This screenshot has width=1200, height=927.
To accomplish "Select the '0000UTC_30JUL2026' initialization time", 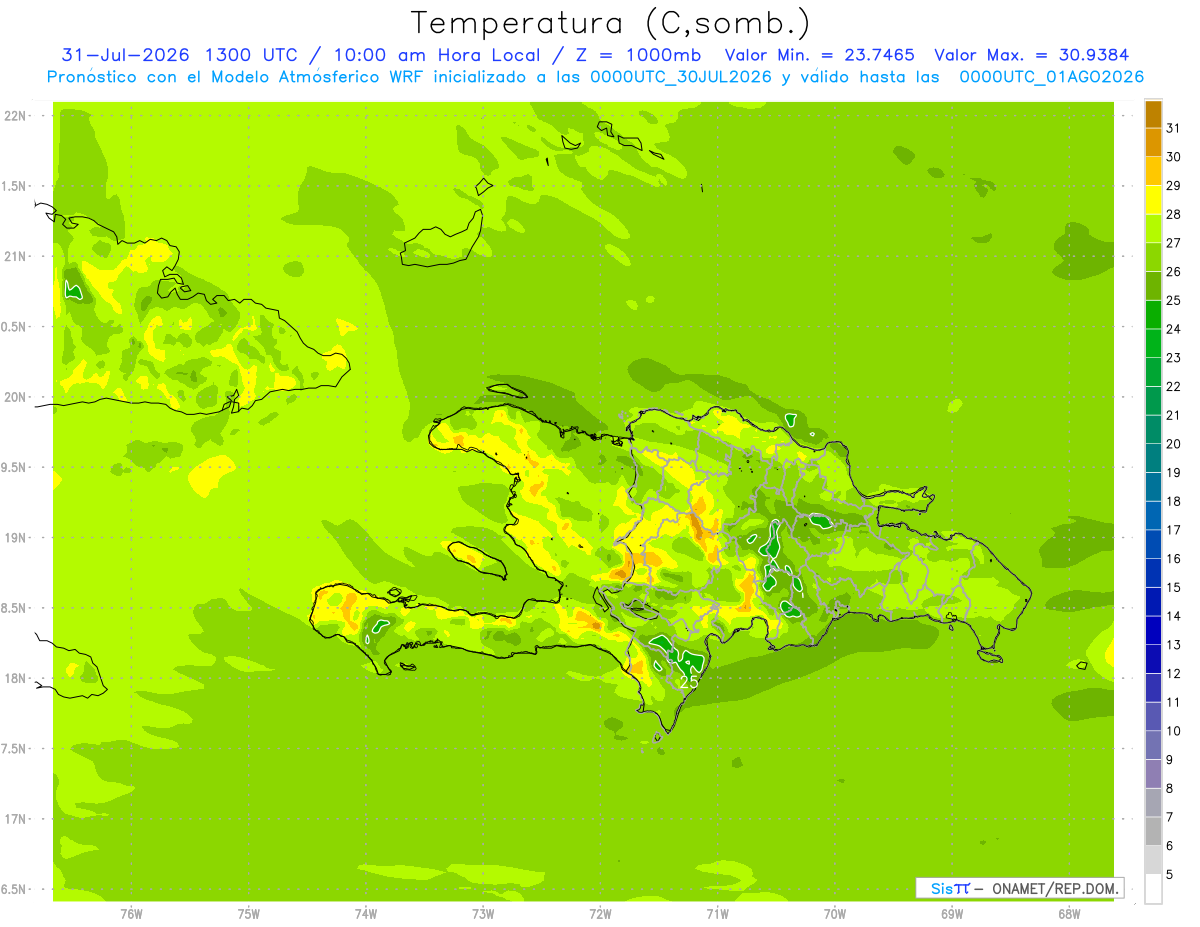I will [681, 77].
